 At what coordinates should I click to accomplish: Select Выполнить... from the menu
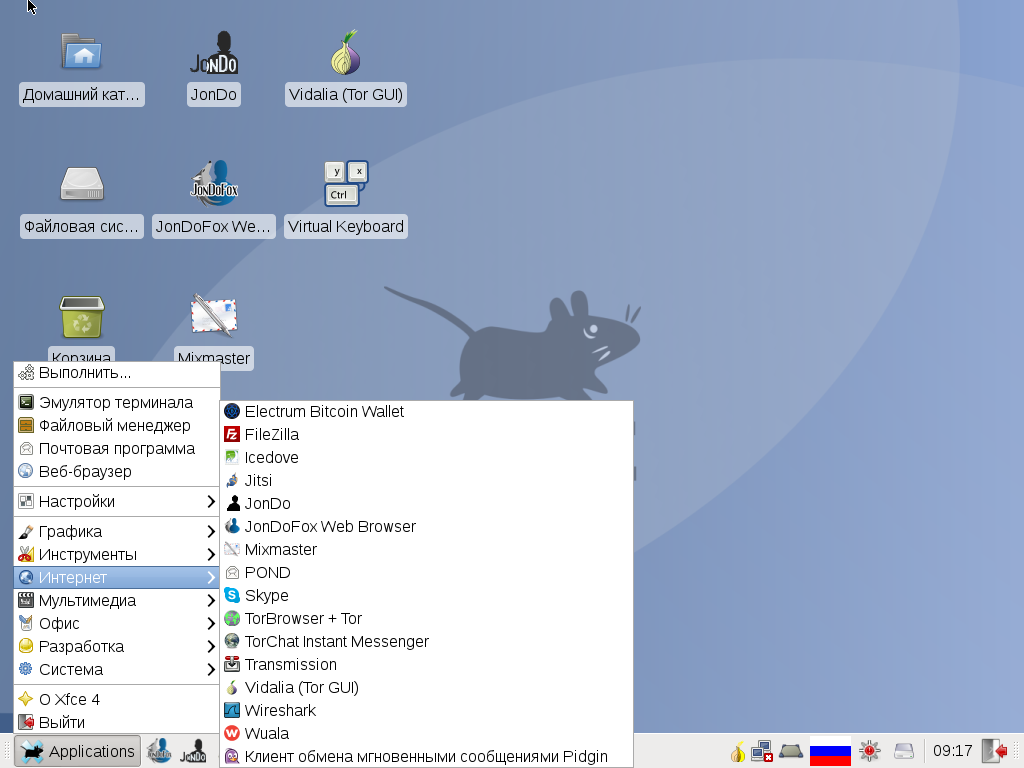click(x=117, y=373)
